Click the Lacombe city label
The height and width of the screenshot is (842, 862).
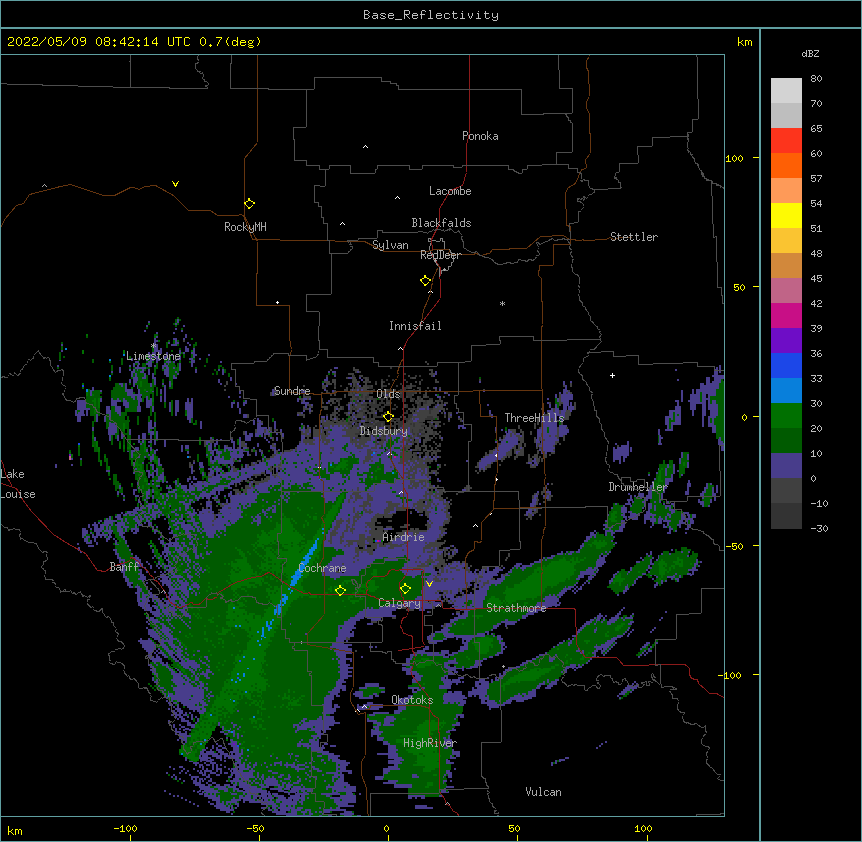[x=450, y=191]
